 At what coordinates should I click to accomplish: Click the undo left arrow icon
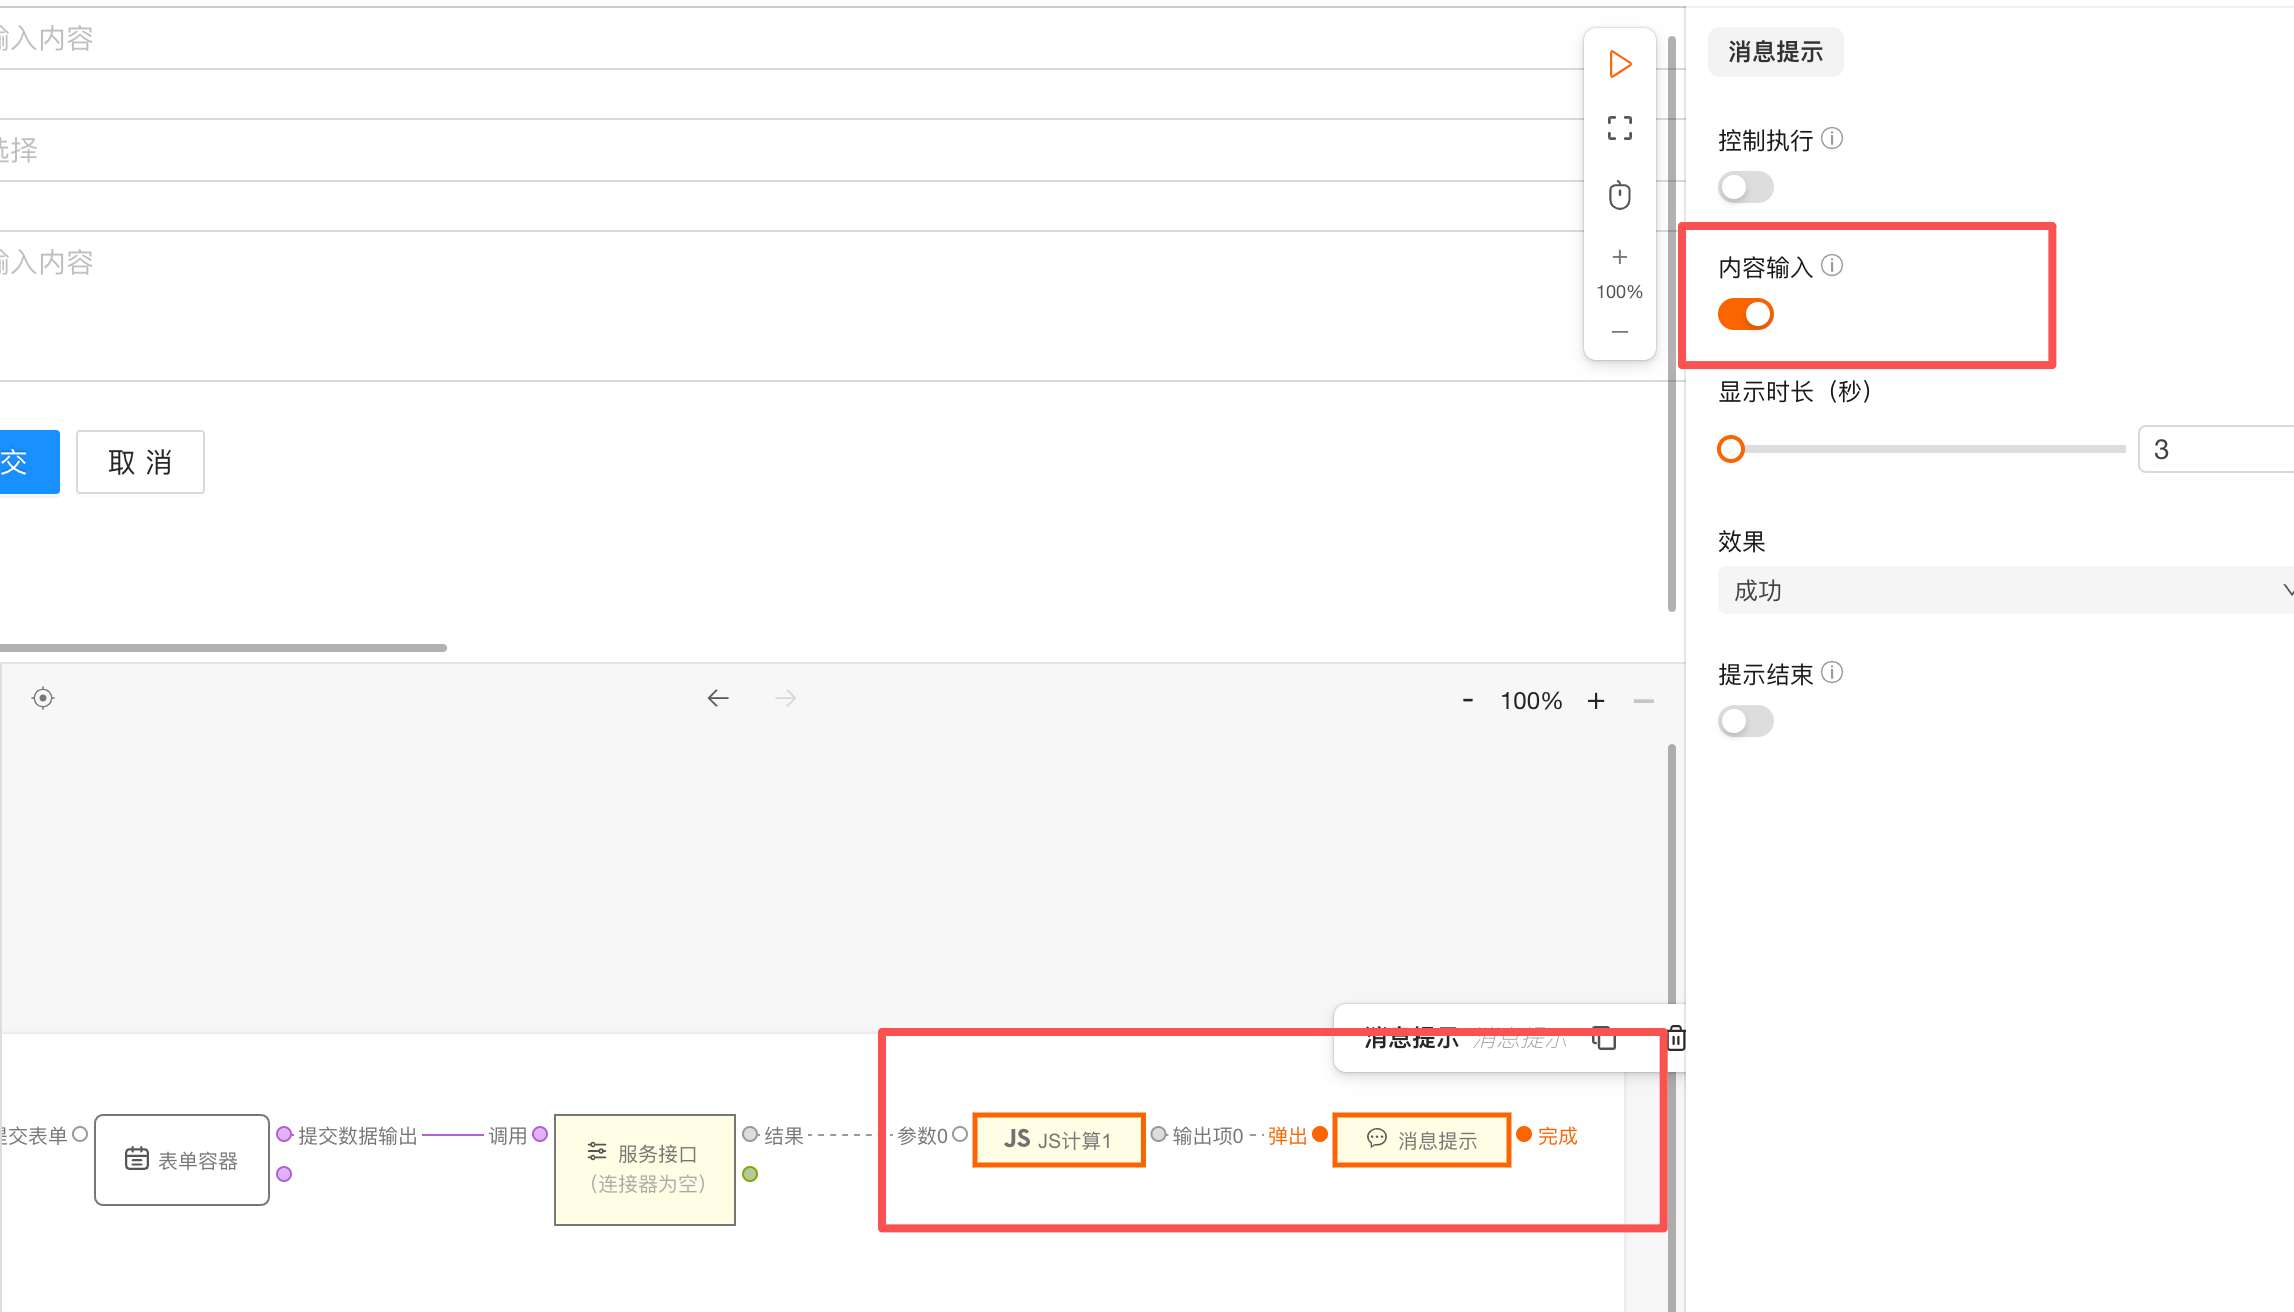pyautogui.click(x=718, y=698)
